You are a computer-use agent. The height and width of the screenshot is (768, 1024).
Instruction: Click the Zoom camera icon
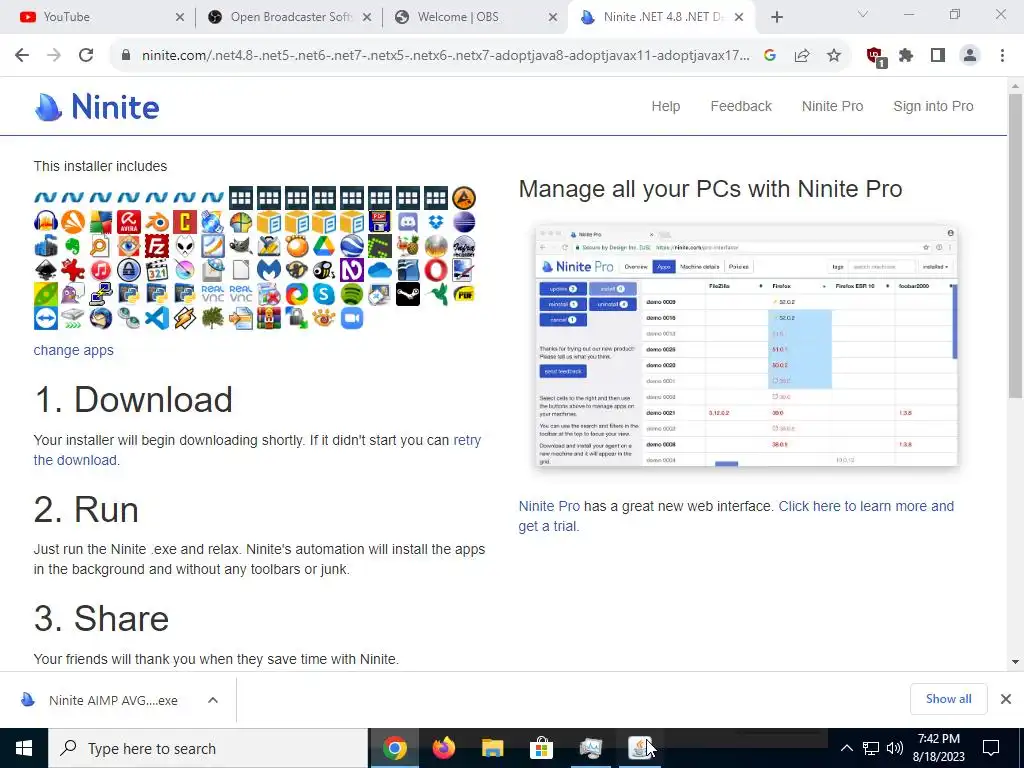coord(352,318)
